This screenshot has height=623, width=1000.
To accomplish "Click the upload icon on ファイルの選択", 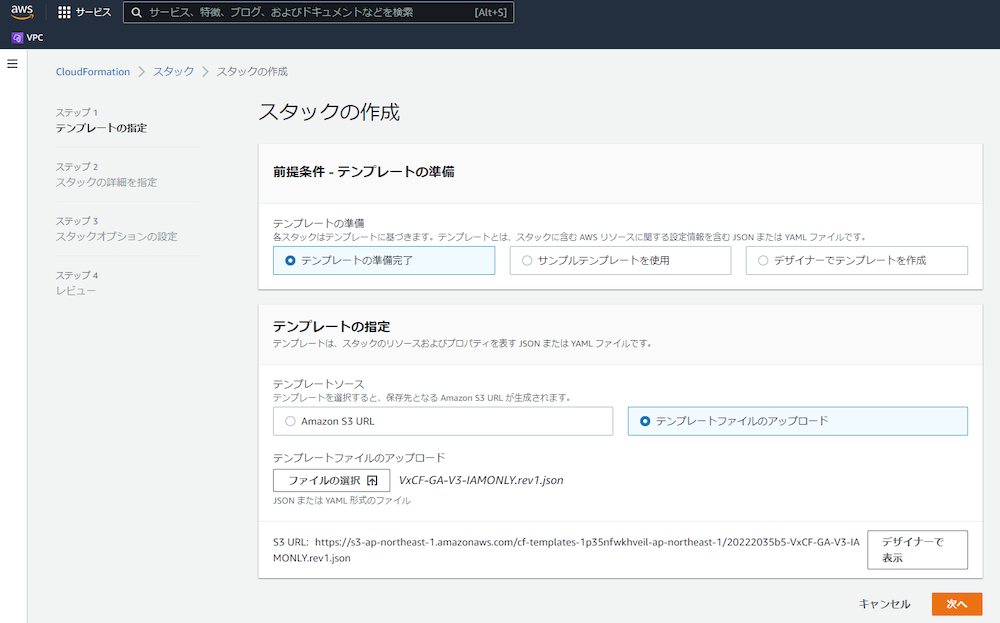I will pos(372,480).
